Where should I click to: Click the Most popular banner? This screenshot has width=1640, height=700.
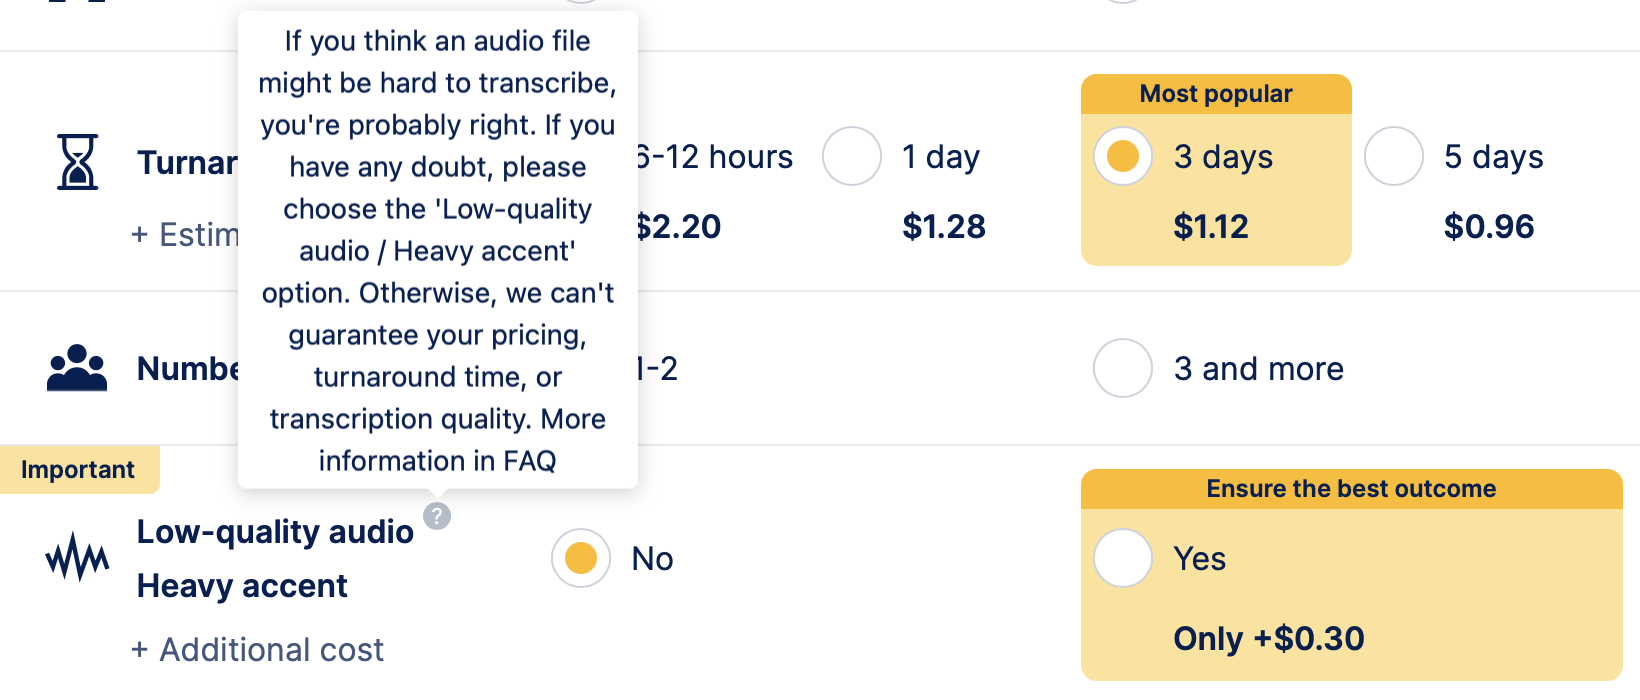click(1215, 93)
